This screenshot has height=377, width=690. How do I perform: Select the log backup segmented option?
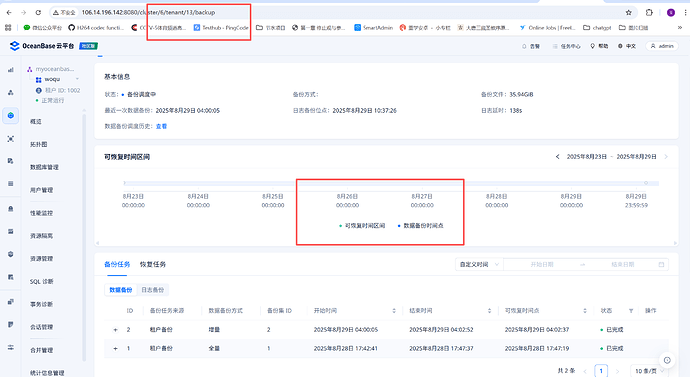152,290
